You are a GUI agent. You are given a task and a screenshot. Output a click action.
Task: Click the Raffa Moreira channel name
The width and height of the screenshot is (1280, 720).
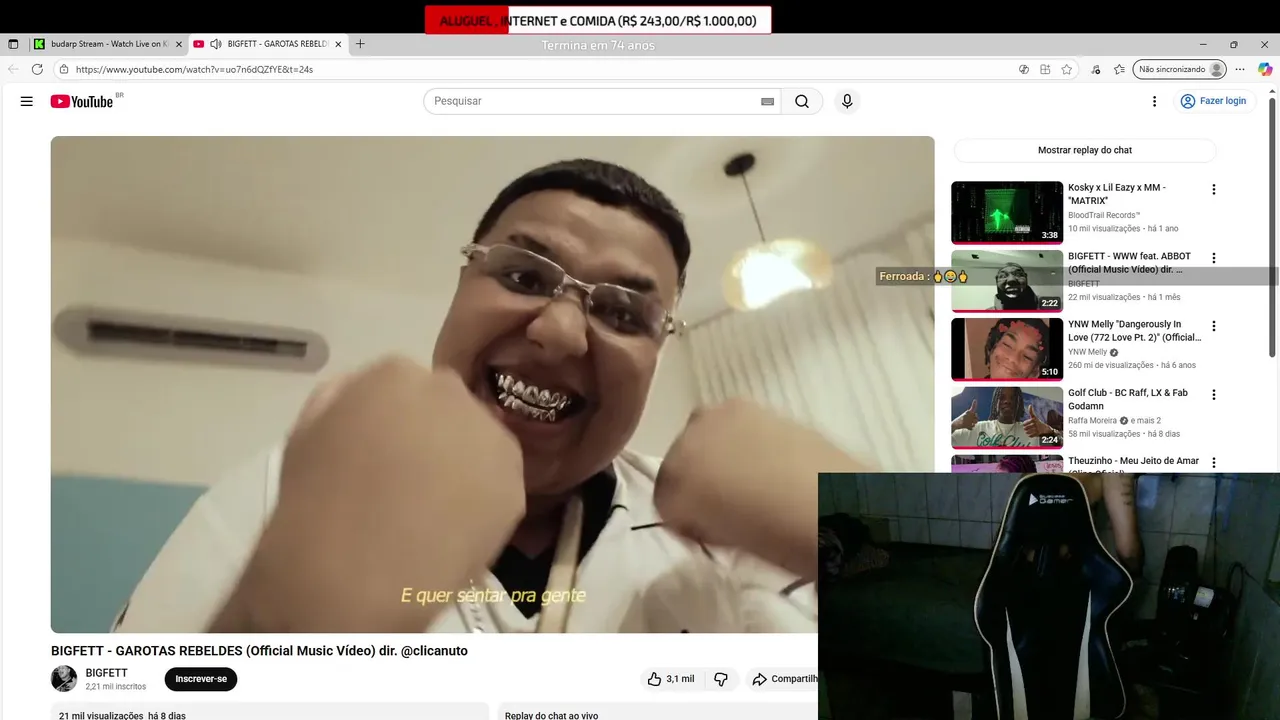tap(1092, 420)
